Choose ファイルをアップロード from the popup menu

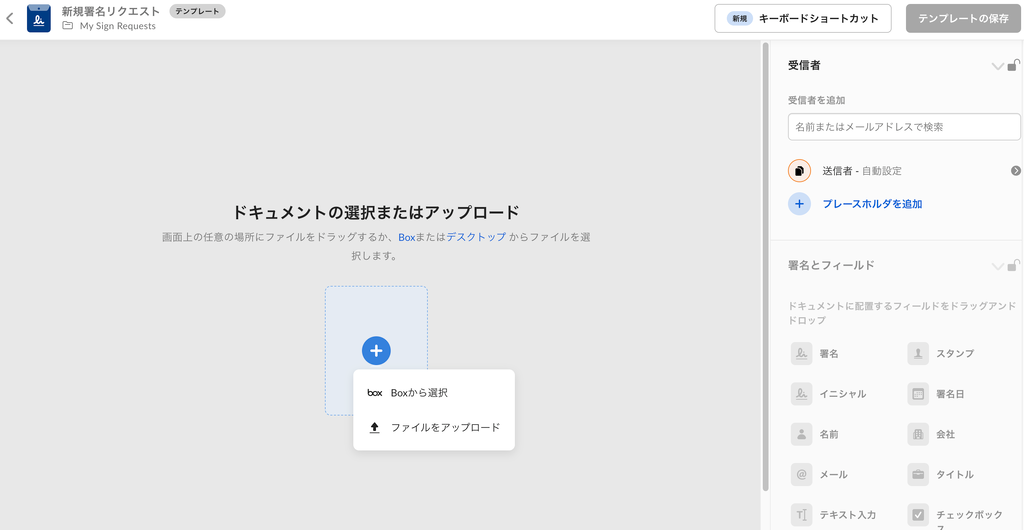click(444, 427)
